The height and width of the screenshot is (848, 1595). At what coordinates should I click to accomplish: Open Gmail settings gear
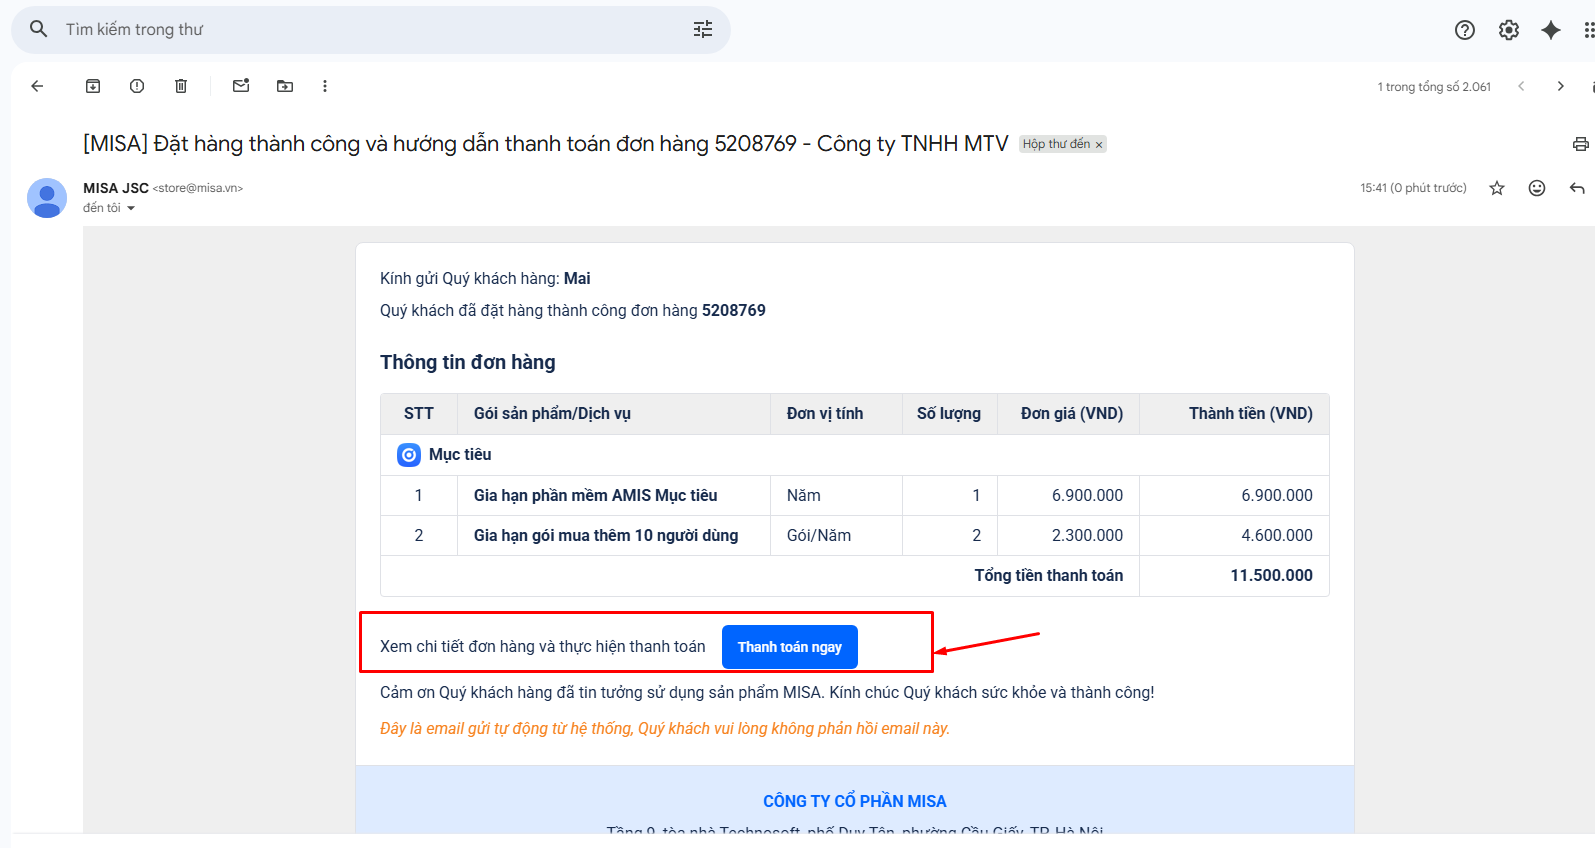point(1509,30)
